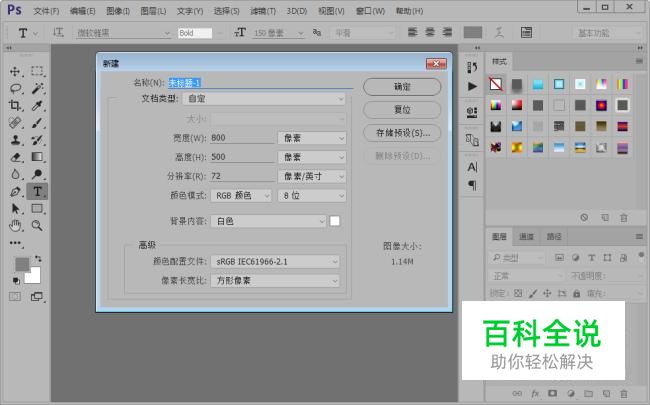Open the Bold font style dropdown
This screenshot has height=405, width=650.
point(200,33)
